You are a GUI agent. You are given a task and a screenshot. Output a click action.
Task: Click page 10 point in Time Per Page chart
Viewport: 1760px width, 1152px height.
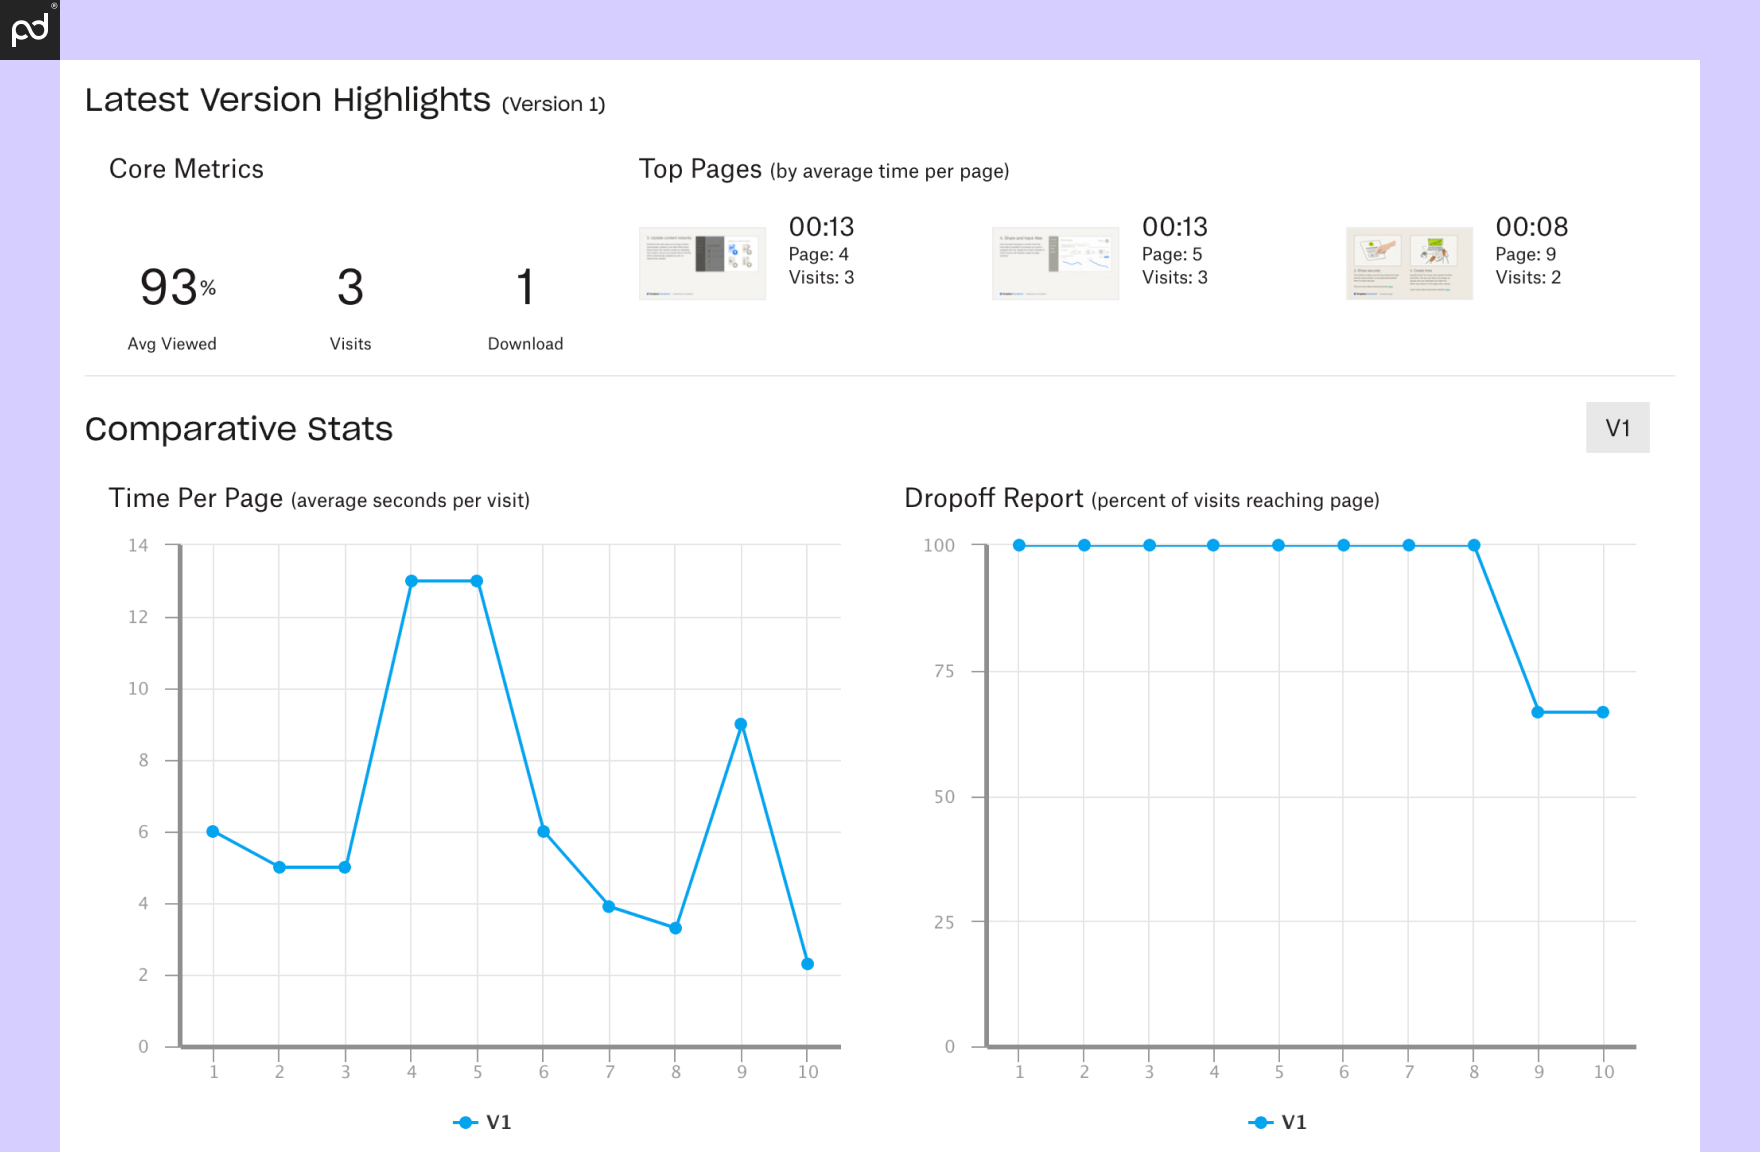[808, 964]
